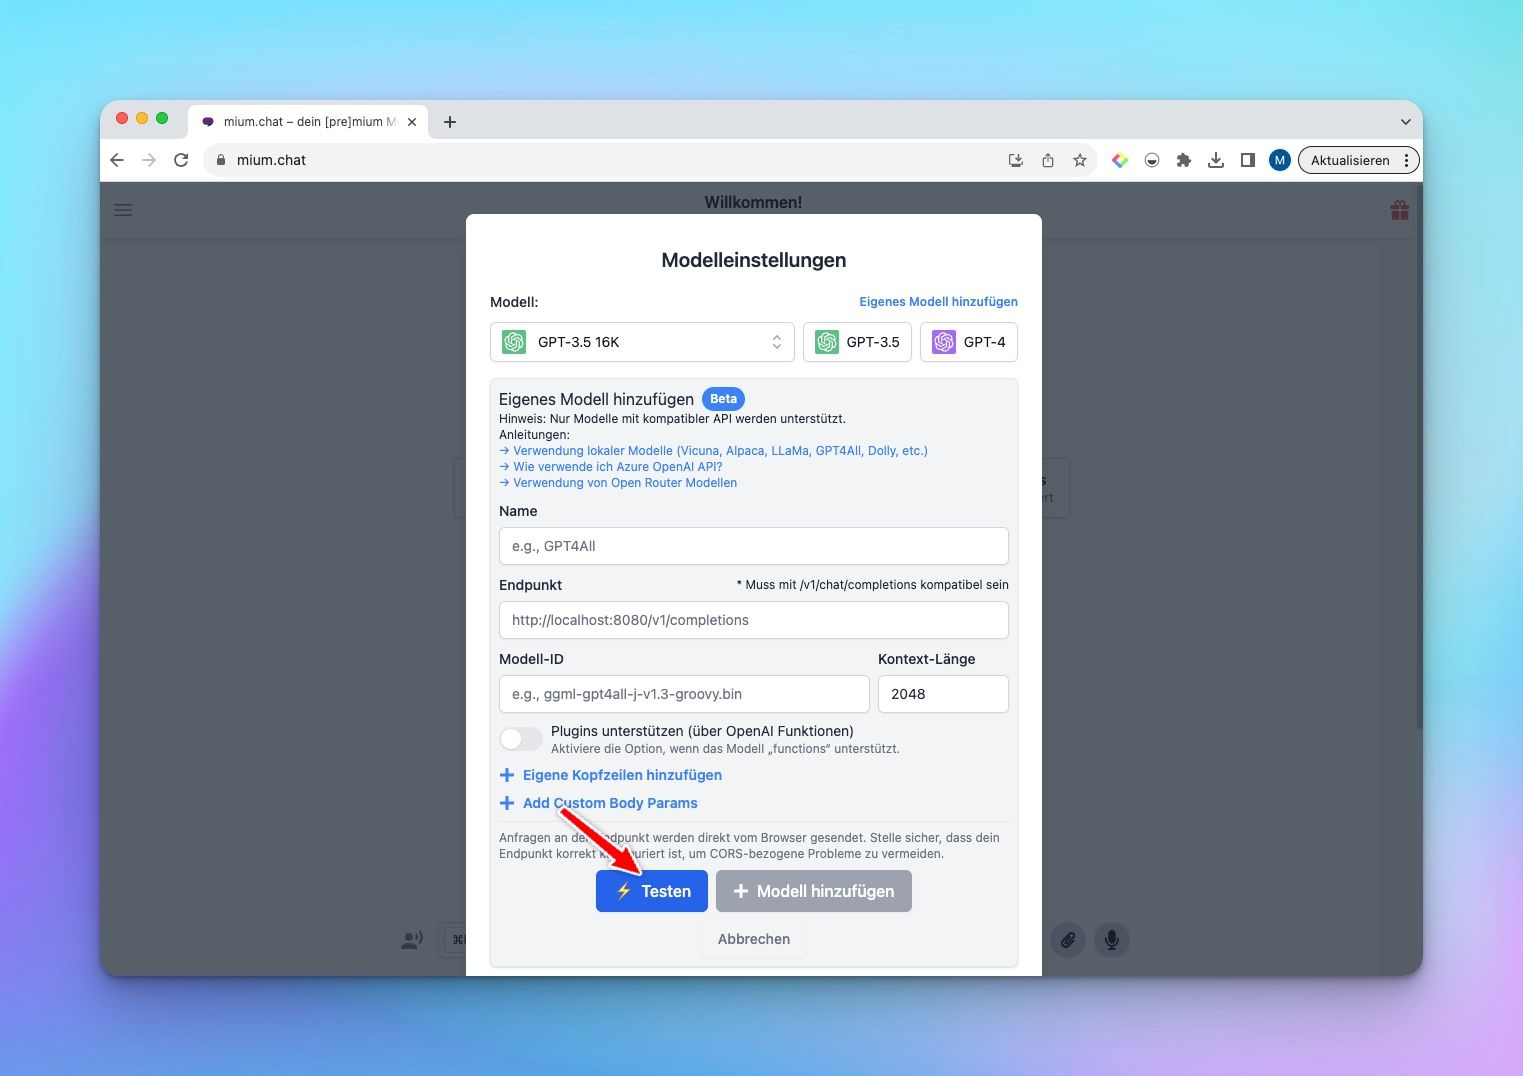Click the microphone icon

(1111, 940)
